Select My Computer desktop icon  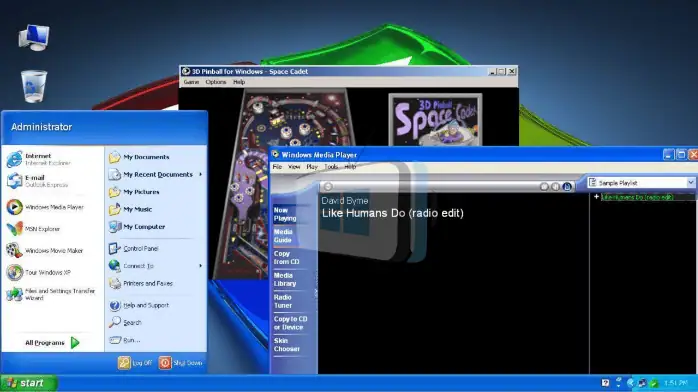point(34,37)
